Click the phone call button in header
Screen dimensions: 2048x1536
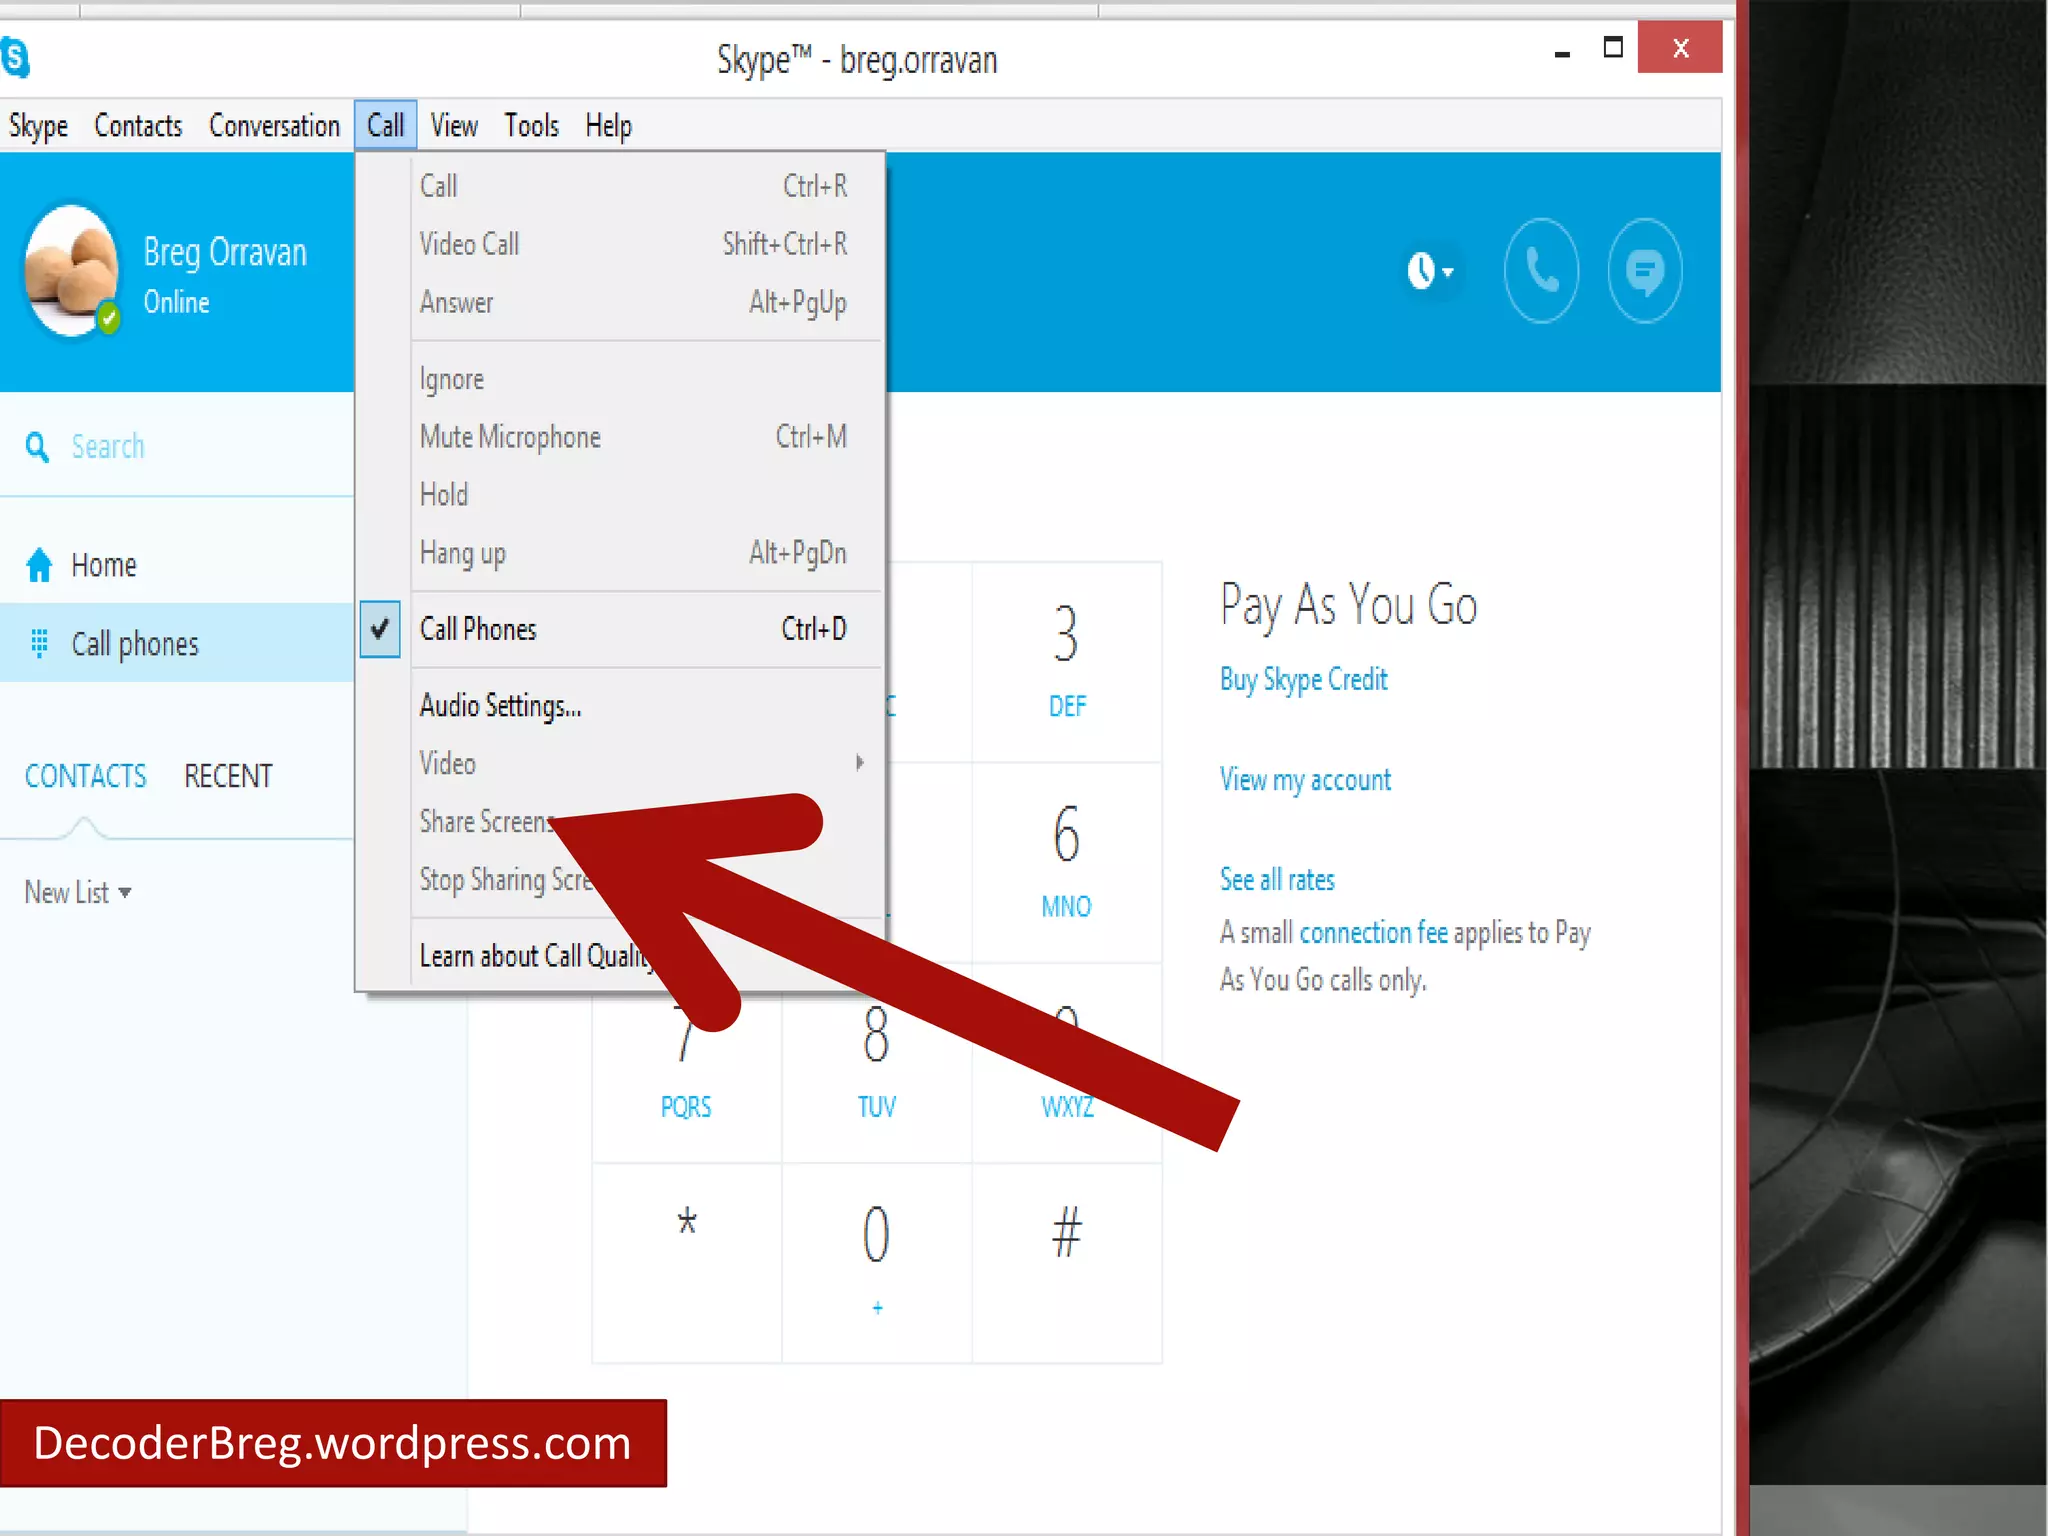[x=1541, y=270]
